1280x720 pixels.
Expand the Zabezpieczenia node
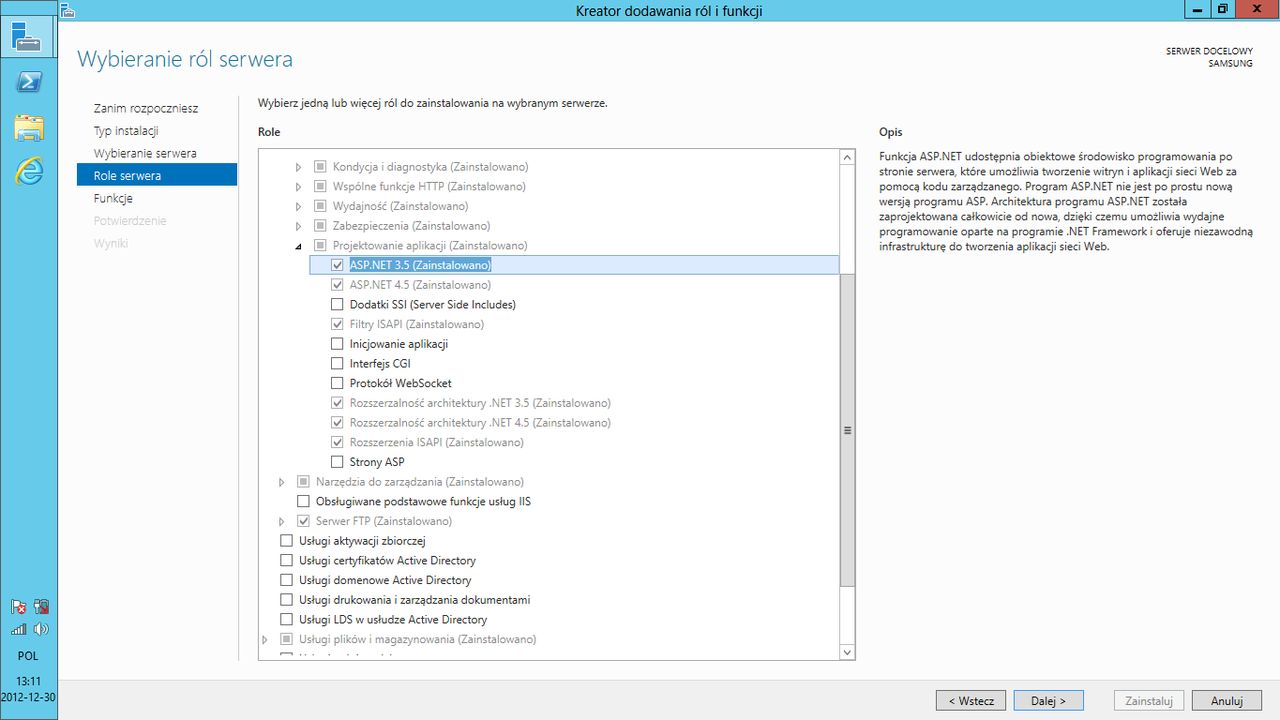pos(298,226)
